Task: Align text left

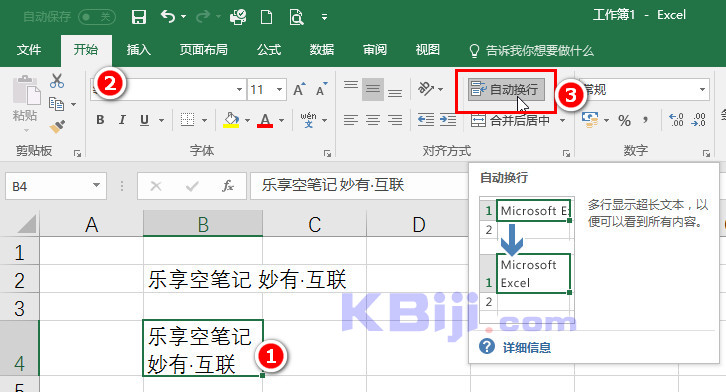Action: pos(351,120)
